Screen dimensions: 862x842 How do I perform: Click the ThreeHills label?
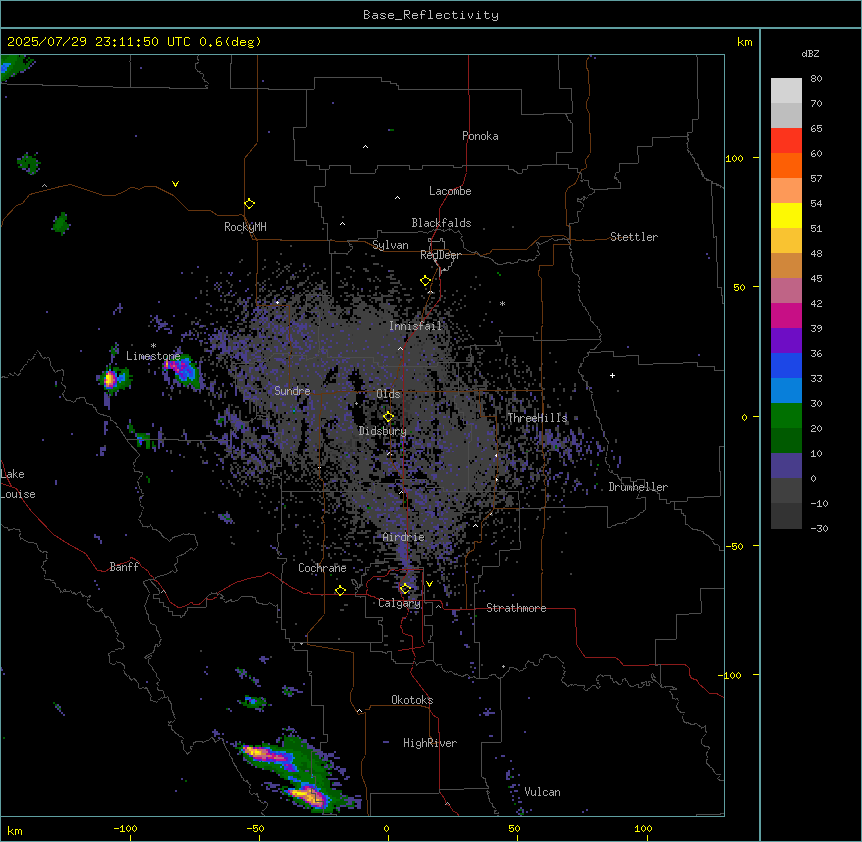537,418
